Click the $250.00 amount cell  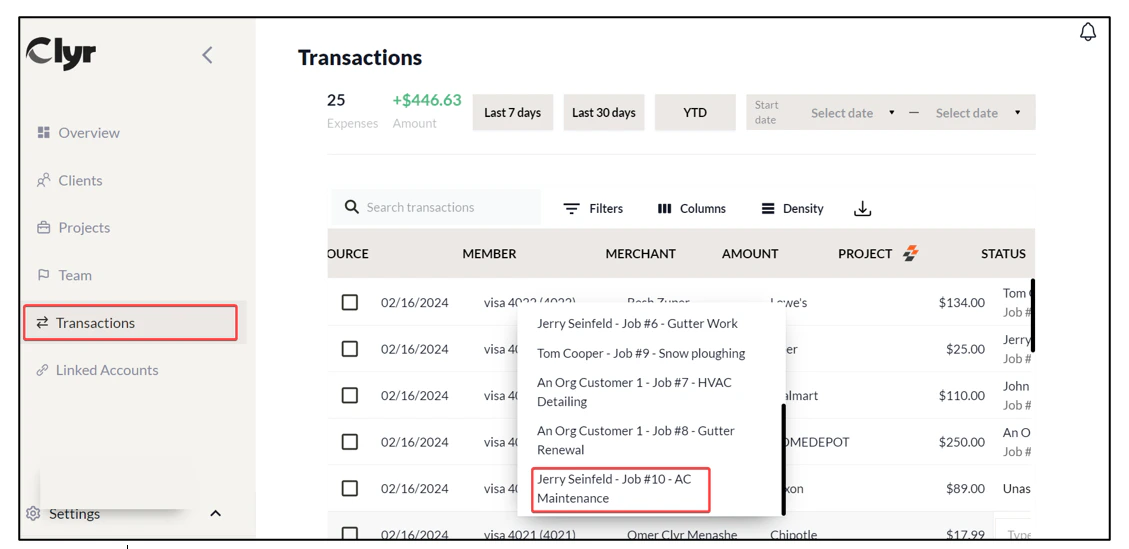coord(961,442)
